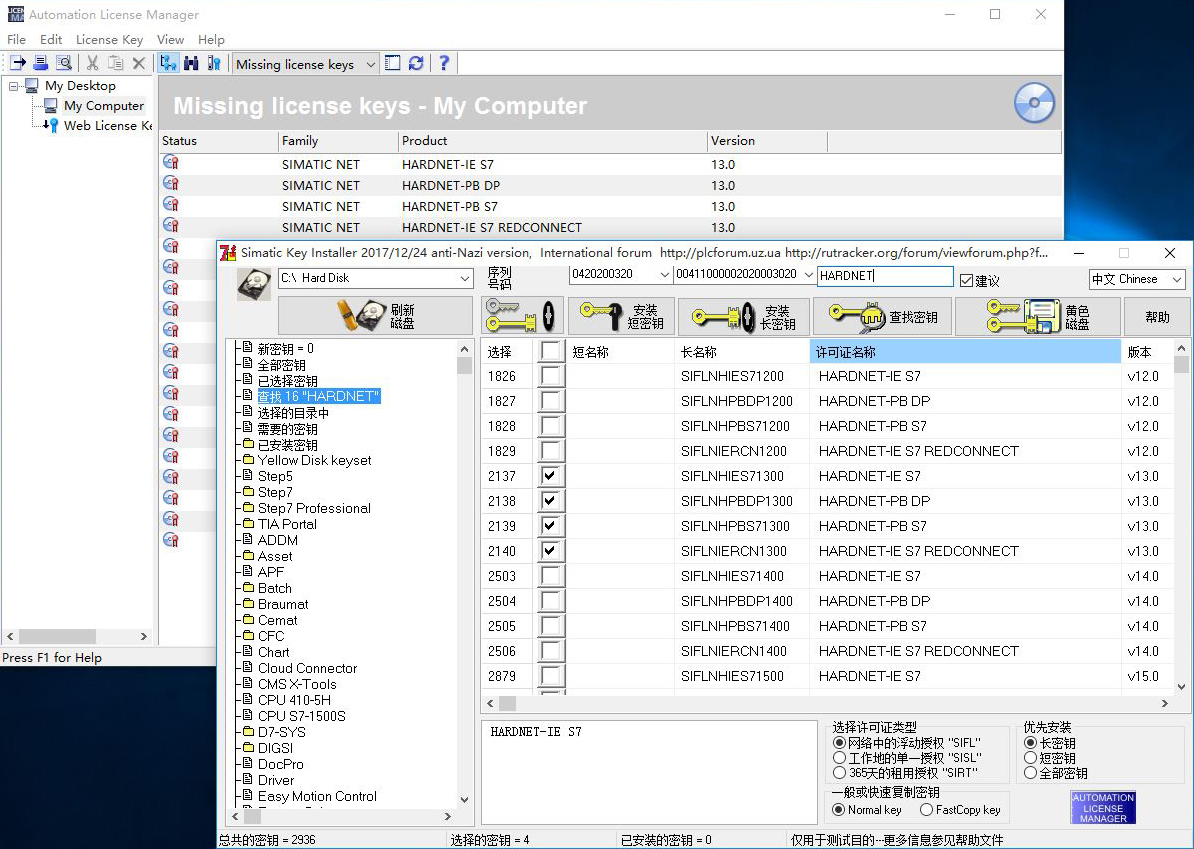The height and width of the screenshot is (849, 1194).
Task: Click the cut scissors icon
Action: [92, 63]
